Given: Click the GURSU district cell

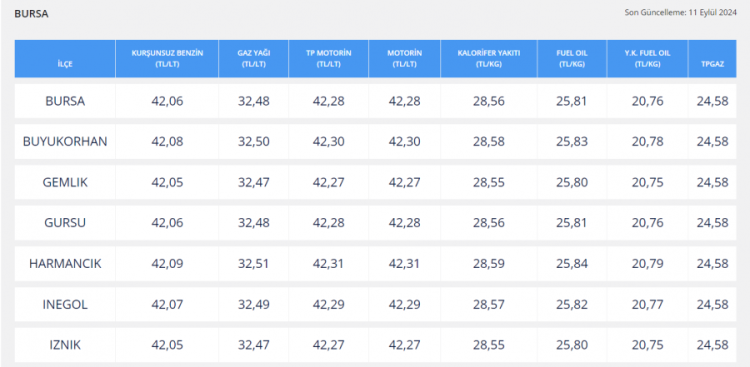Looking at the screenshot, I should click(65, 222).
